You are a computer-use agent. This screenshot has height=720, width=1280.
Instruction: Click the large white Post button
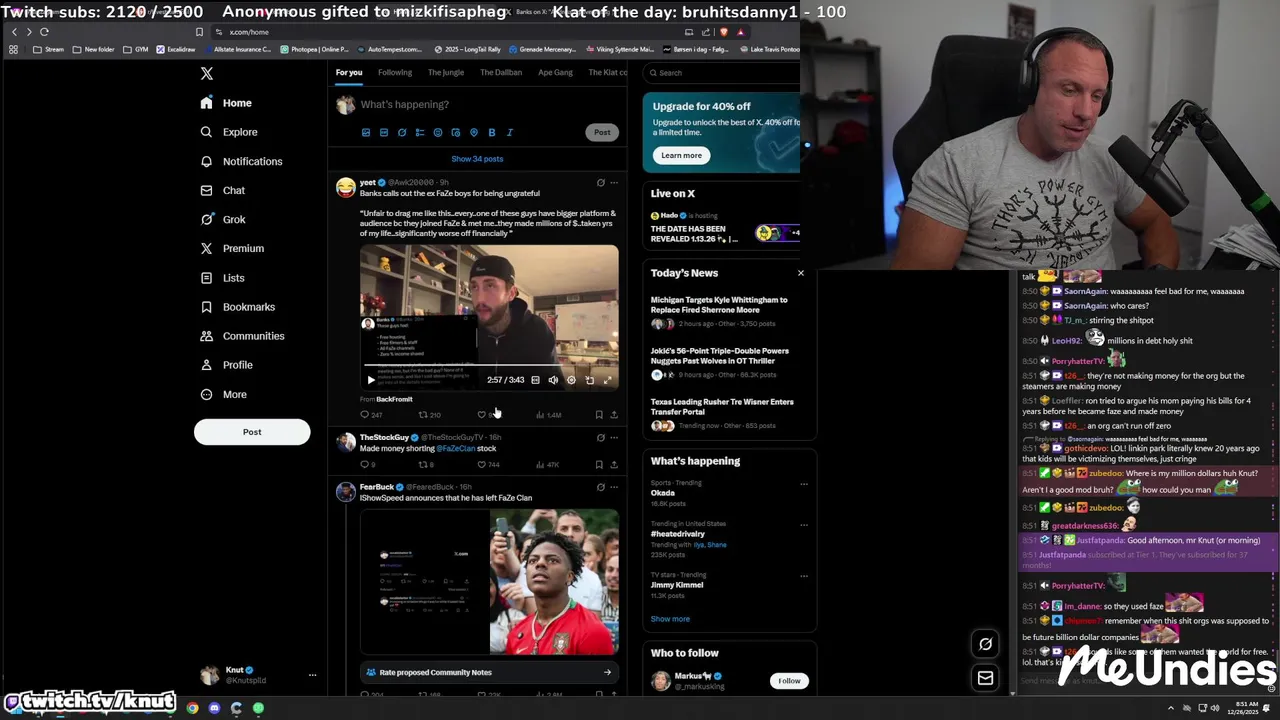(252, 432)
